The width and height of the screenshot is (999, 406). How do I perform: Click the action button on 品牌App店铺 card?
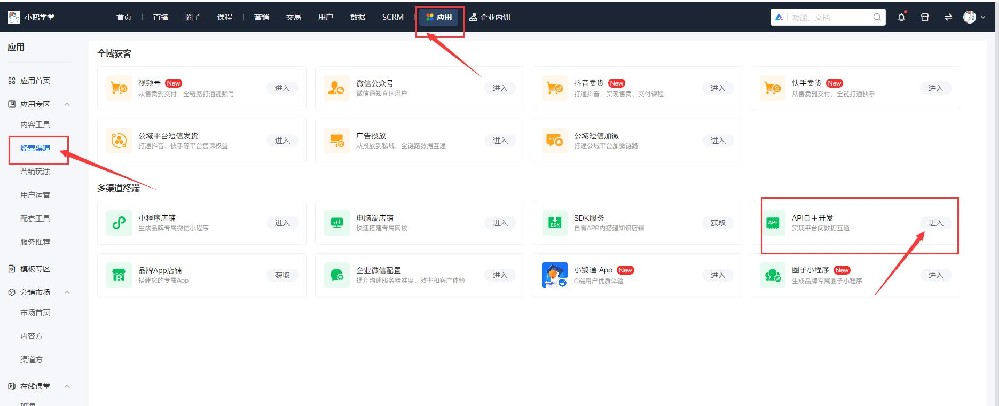tap(282, 275)
